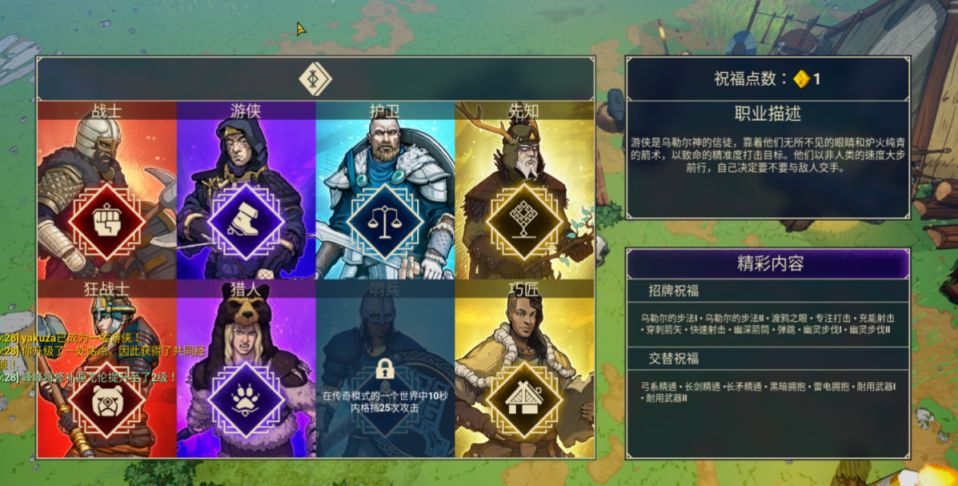Click the 招牌祝福 section heading

[674, 291]
